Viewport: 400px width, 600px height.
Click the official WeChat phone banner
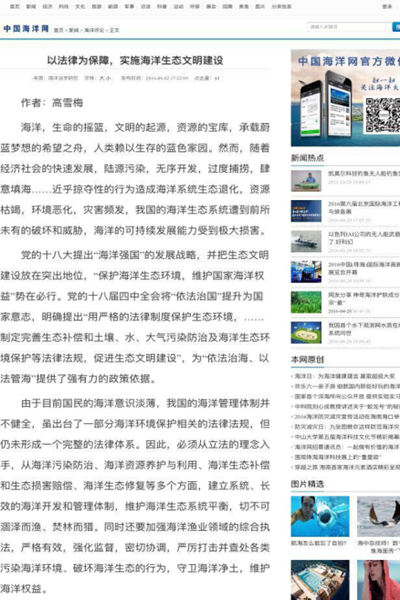coord(345,98)
